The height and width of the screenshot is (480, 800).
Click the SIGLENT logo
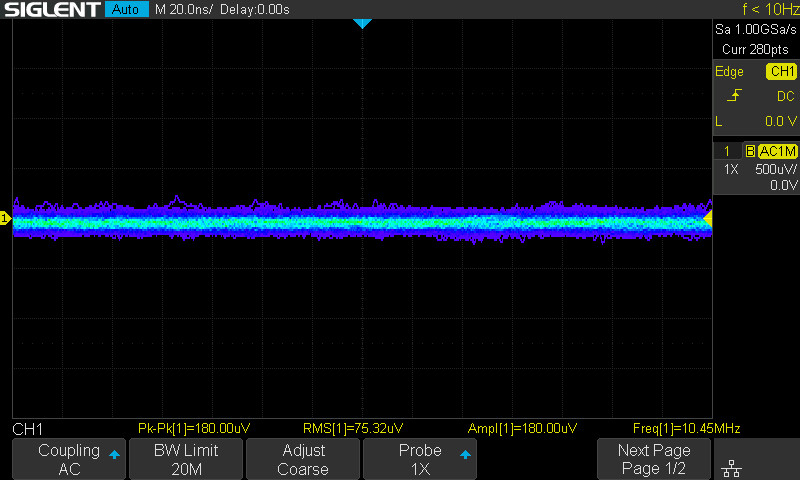click(50, 10)
